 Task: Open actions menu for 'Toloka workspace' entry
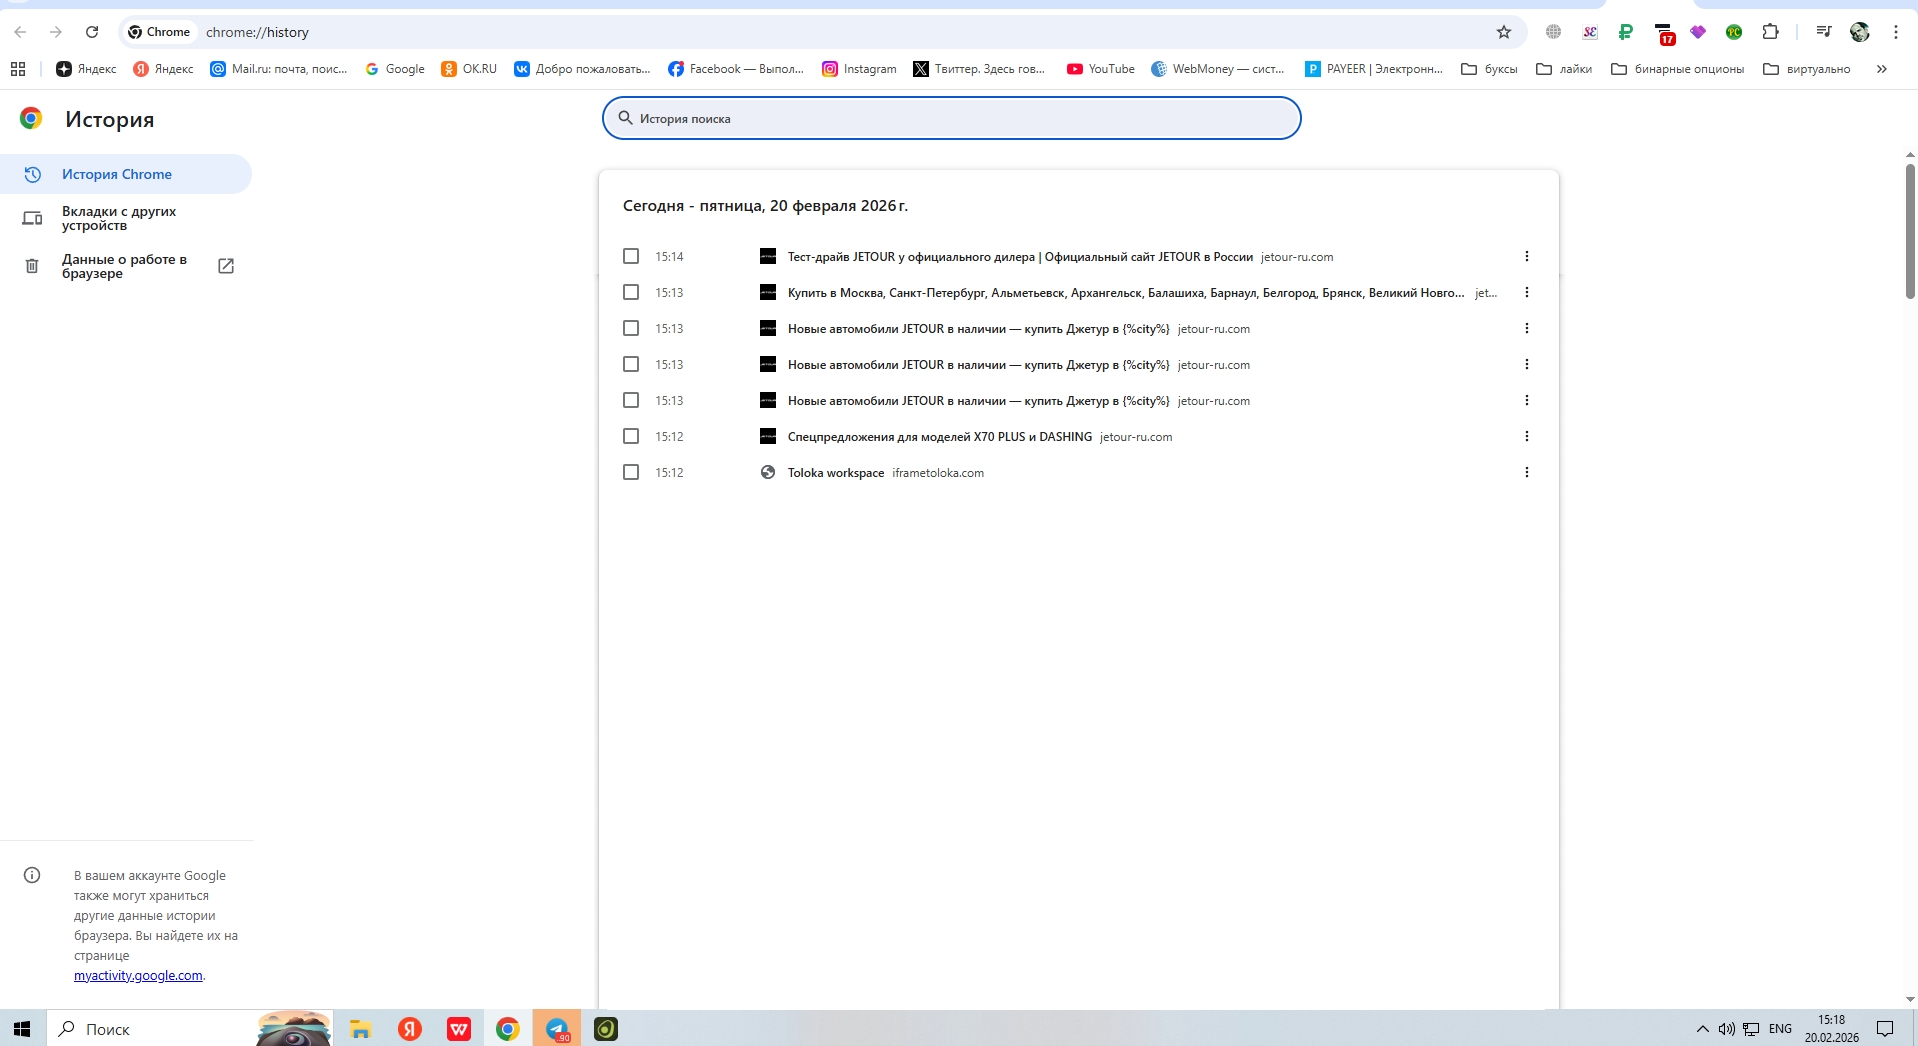pos(1526,472)
